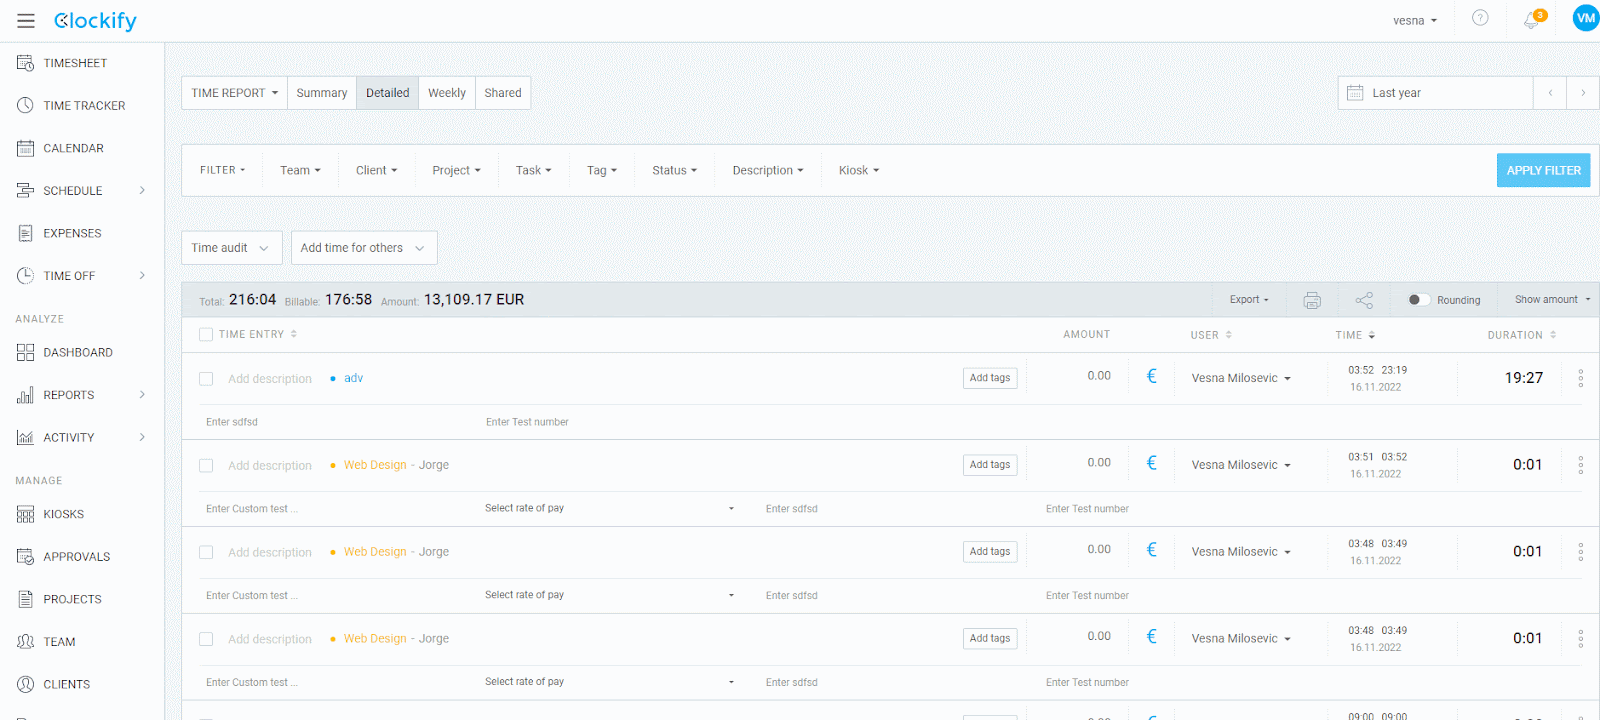Open the notifications bell
Viewport: 1600px width, 720px height.
(x=1532, y=20)
